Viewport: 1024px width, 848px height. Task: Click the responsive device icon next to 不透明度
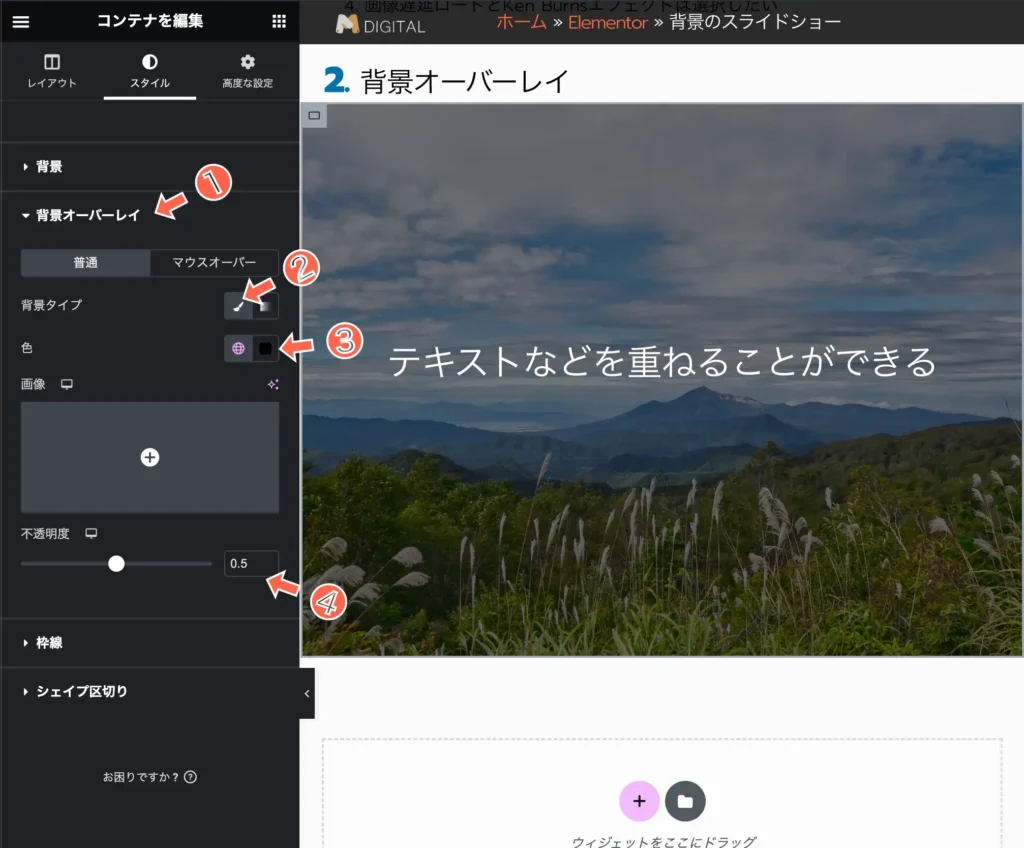[x=91, y=534]
